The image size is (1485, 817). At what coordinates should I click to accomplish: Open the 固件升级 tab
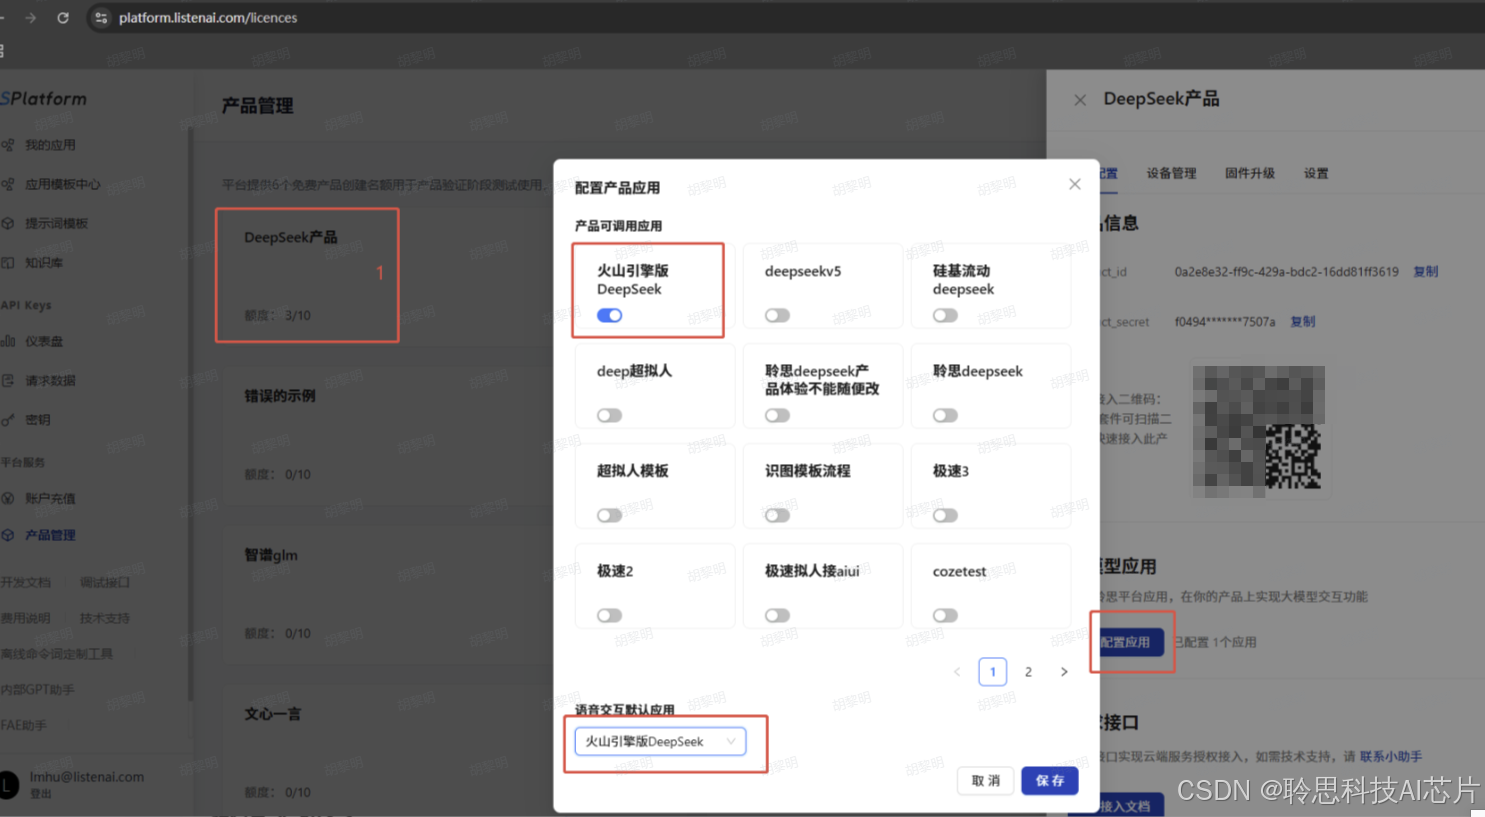(x=1251, y=172)
